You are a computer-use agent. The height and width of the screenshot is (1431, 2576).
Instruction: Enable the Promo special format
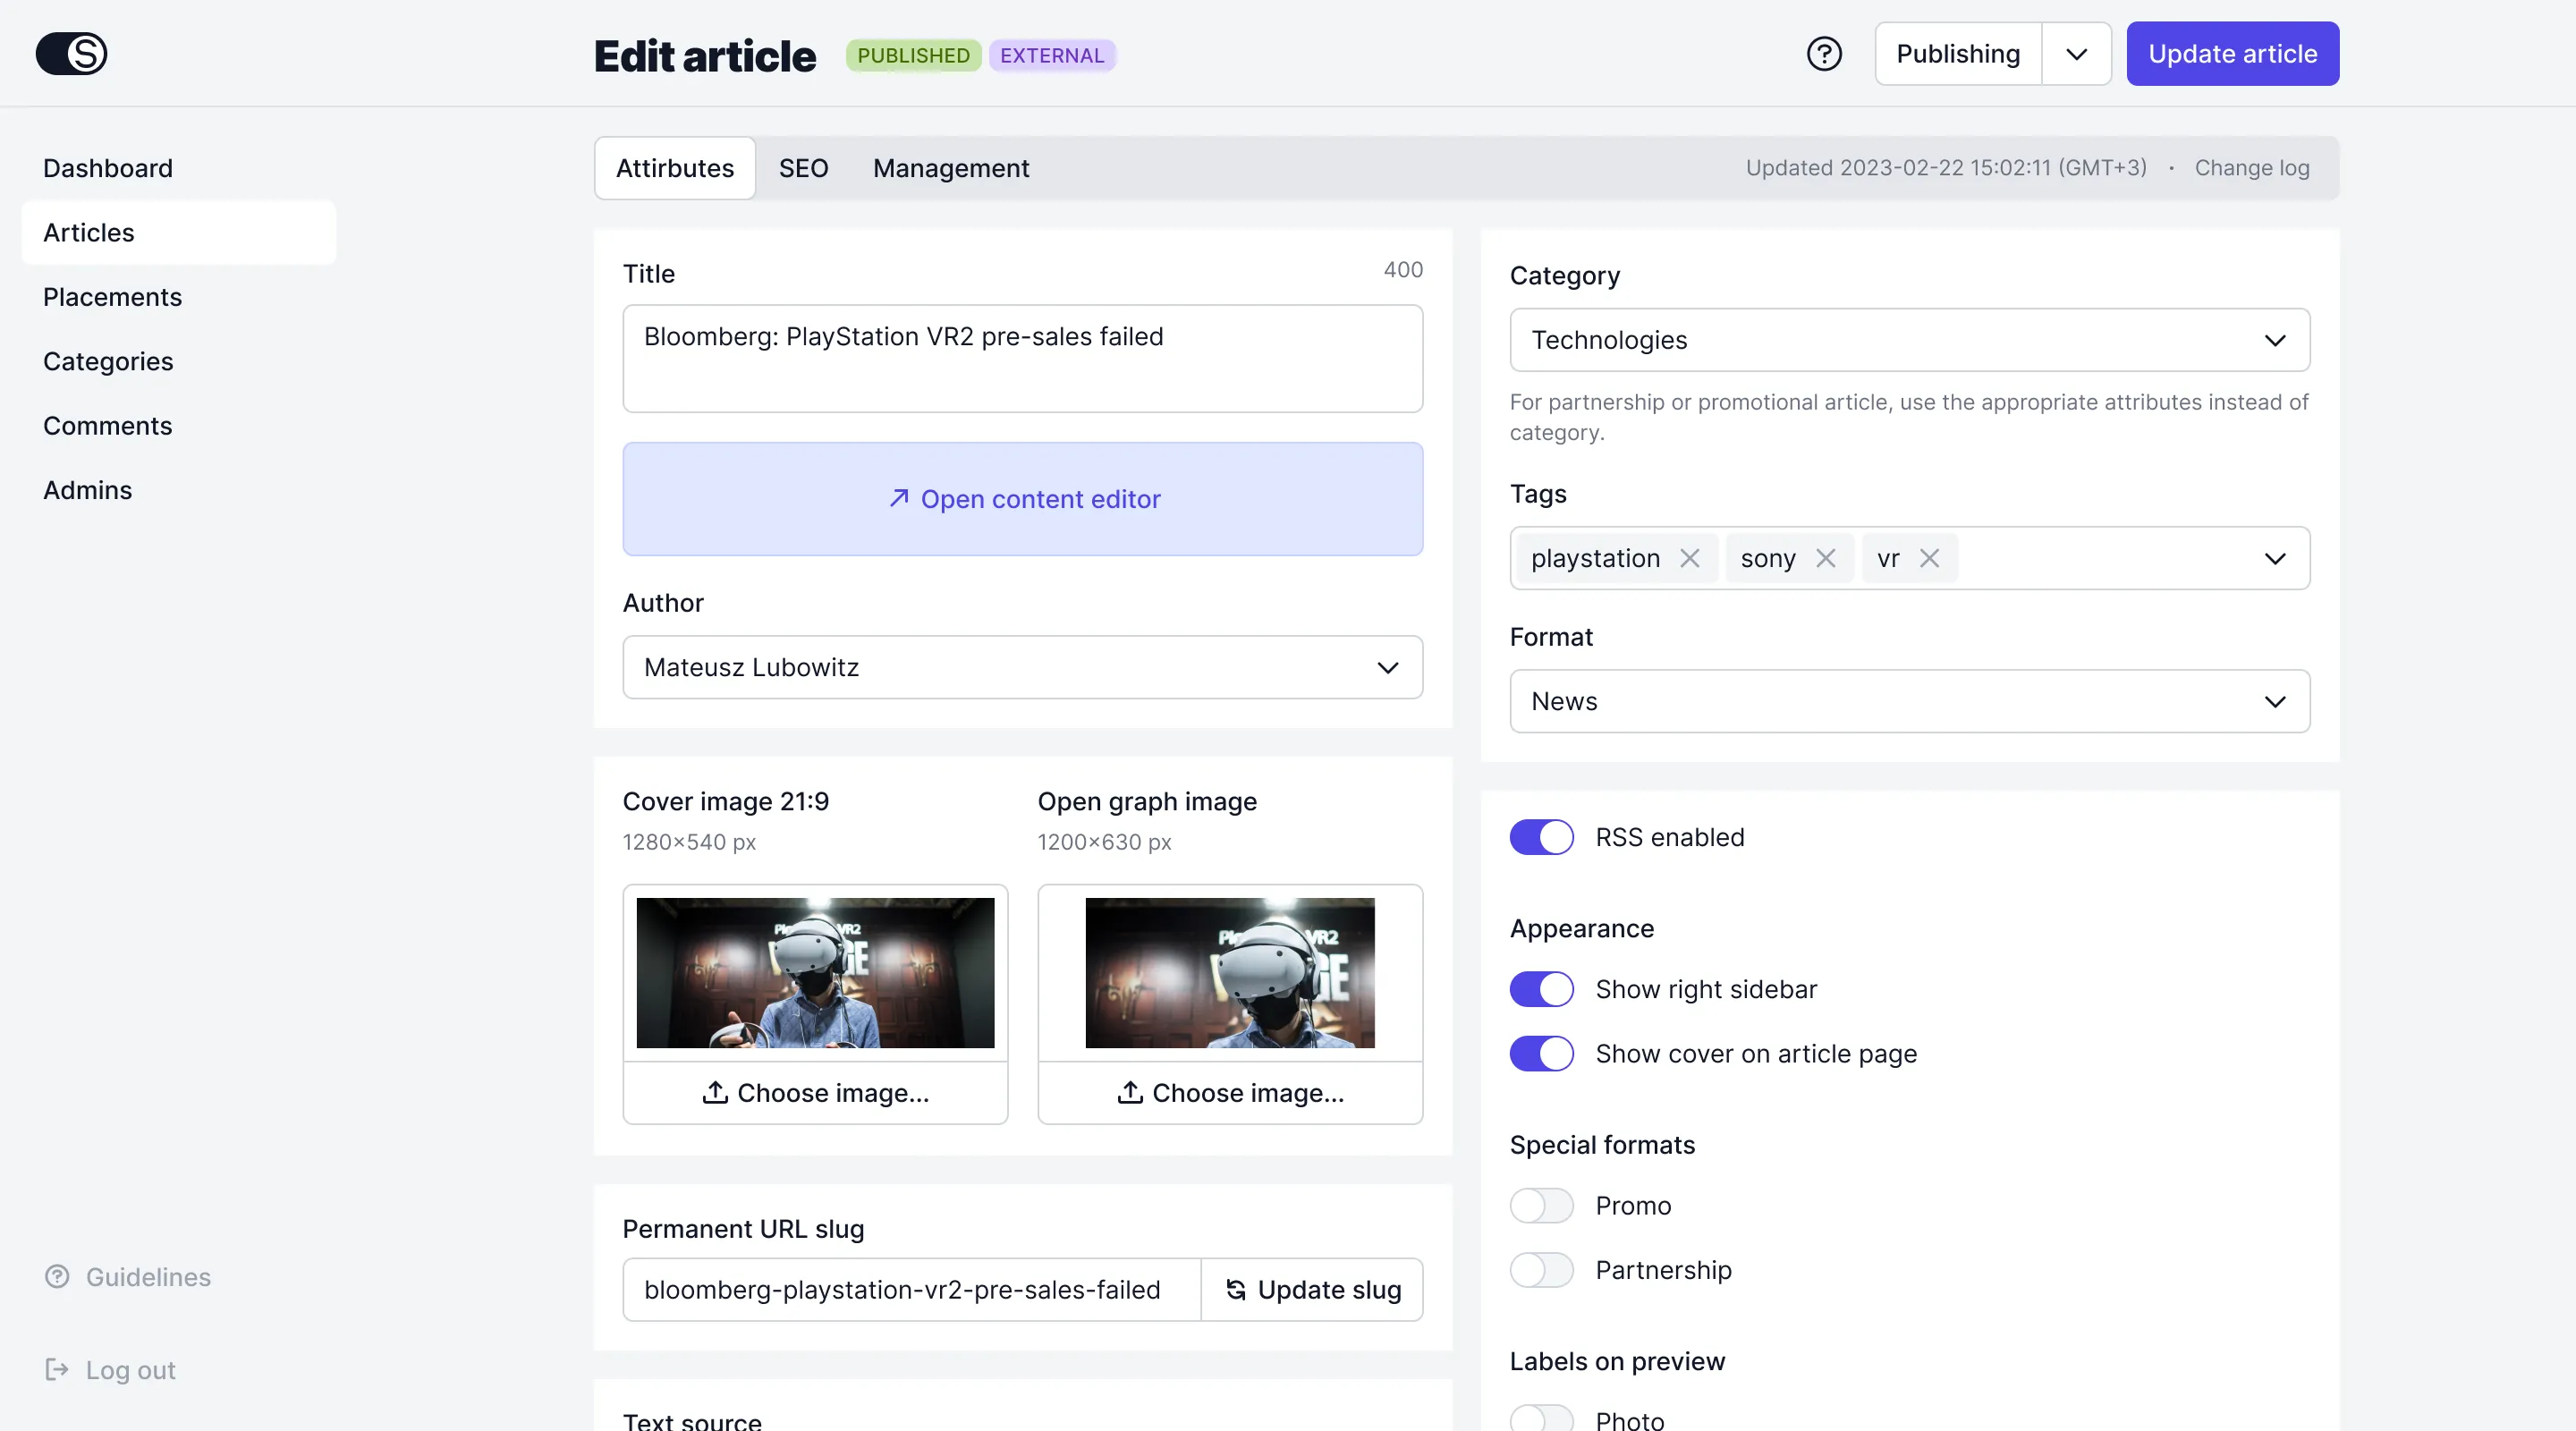click(1541, 1206)
